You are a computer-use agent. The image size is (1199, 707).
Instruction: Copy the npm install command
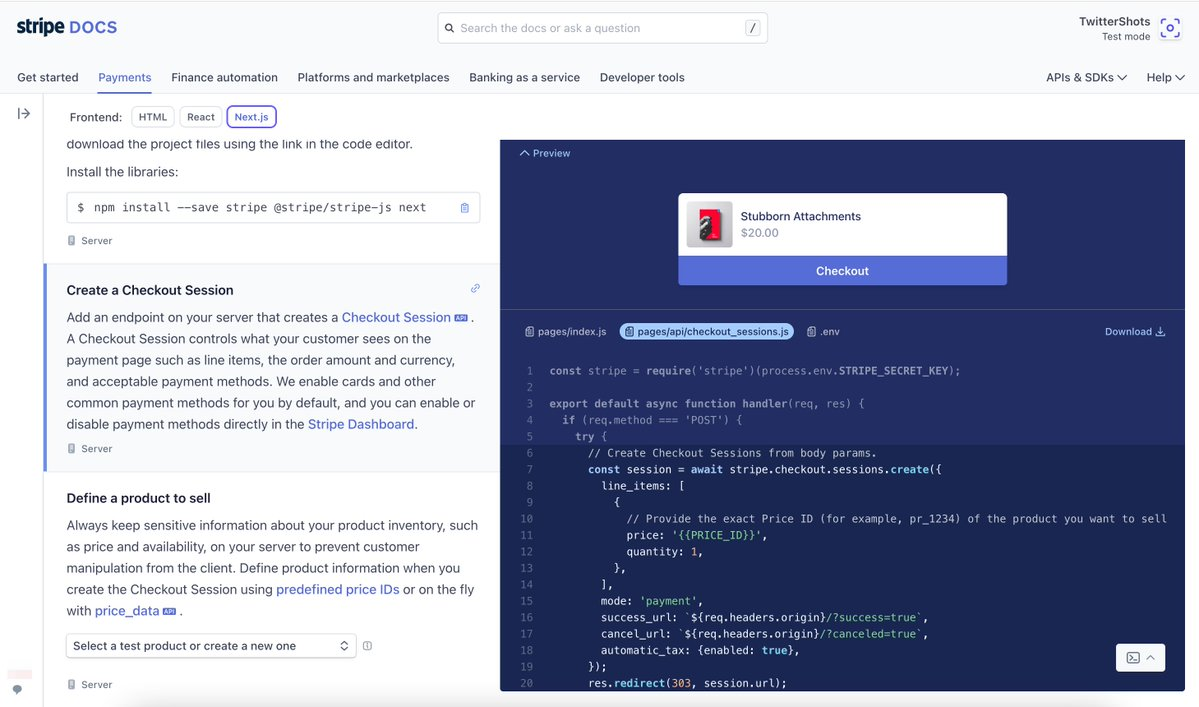tap(464, 208)
